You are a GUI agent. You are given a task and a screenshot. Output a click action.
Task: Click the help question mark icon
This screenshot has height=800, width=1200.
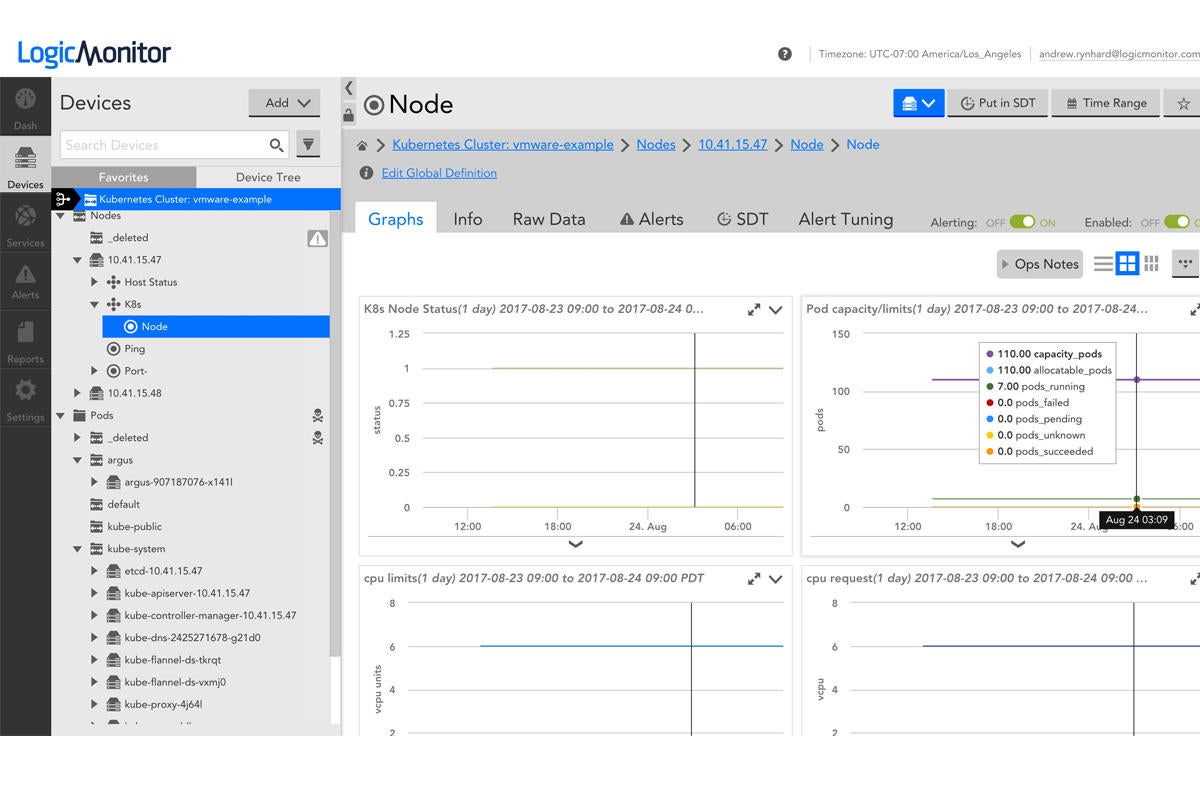[x=785, y=54]
